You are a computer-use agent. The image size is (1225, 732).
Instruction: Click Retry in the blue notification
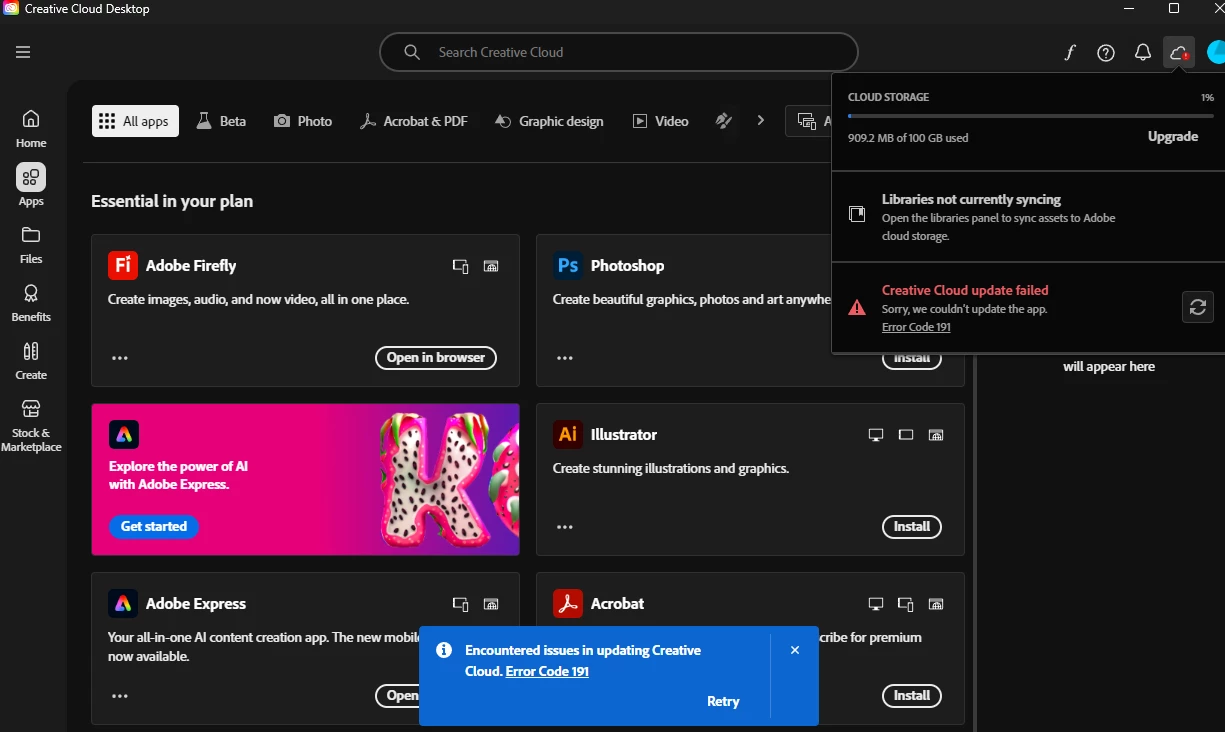tap(723, 701)
